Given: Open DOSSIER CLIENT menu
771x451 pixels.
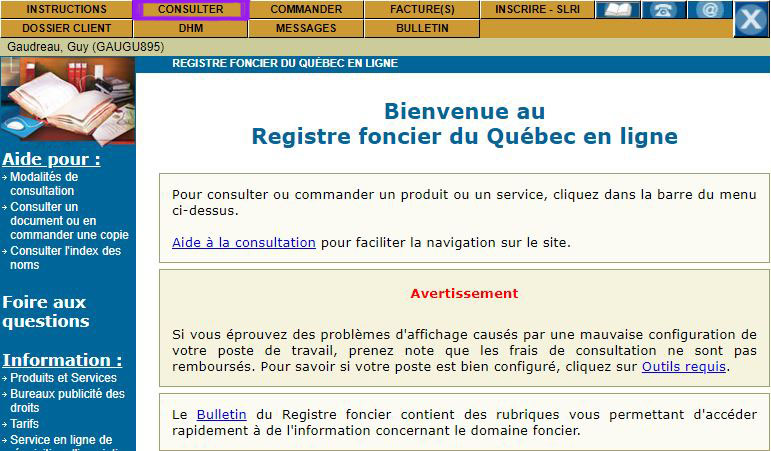Looking at the screenshot, I should [x=66, y=29].
